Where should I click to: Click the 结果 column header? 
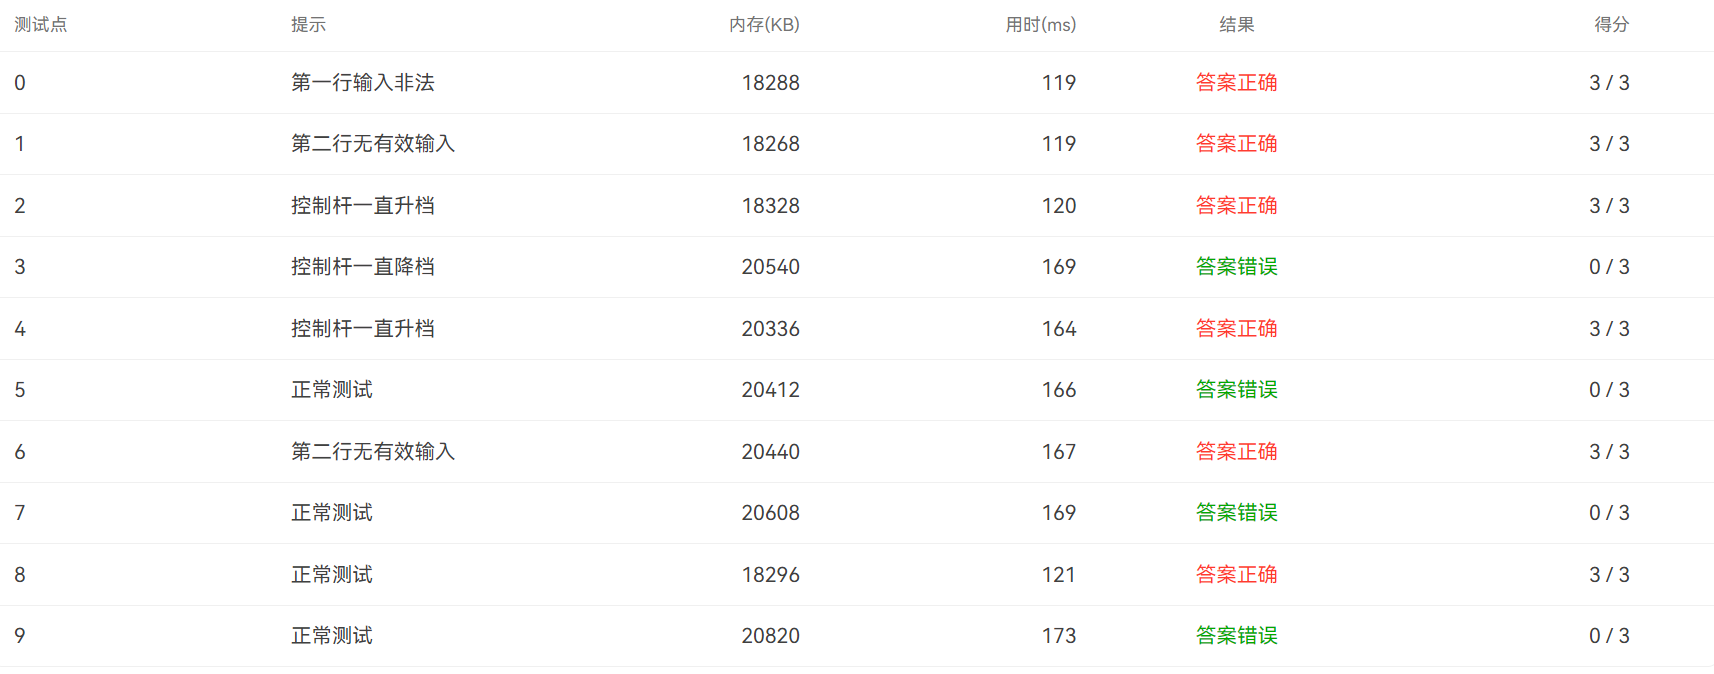coord(1237,25)
